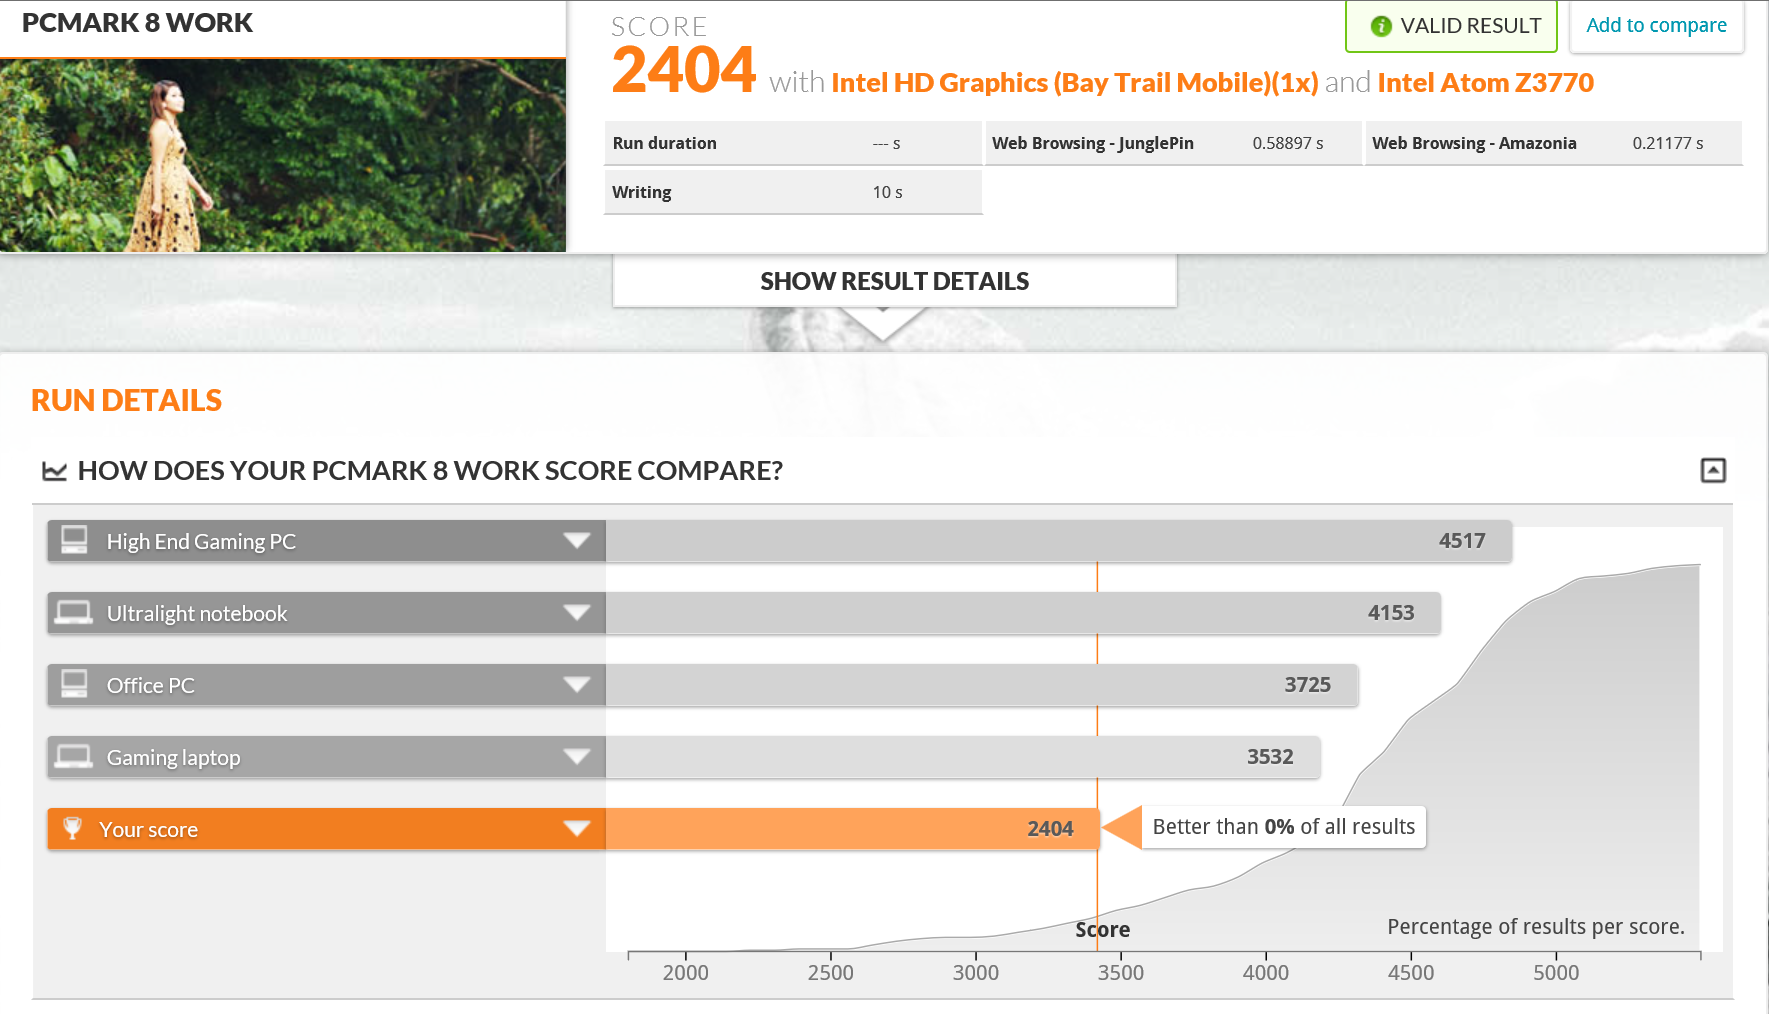Click the large 2404 score number
The width and height of the screenshot is (1769, 1014).
point(684,71)
